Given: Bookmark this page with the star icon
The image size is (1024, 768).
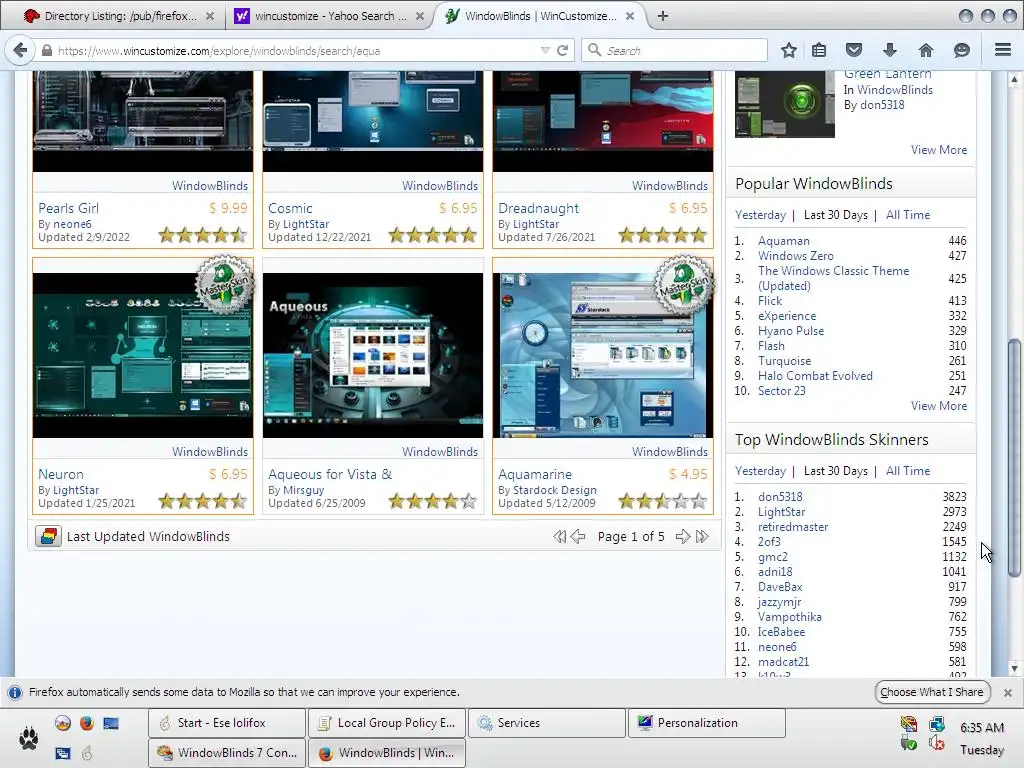Looking at the screenshot, I should [789, 50].
